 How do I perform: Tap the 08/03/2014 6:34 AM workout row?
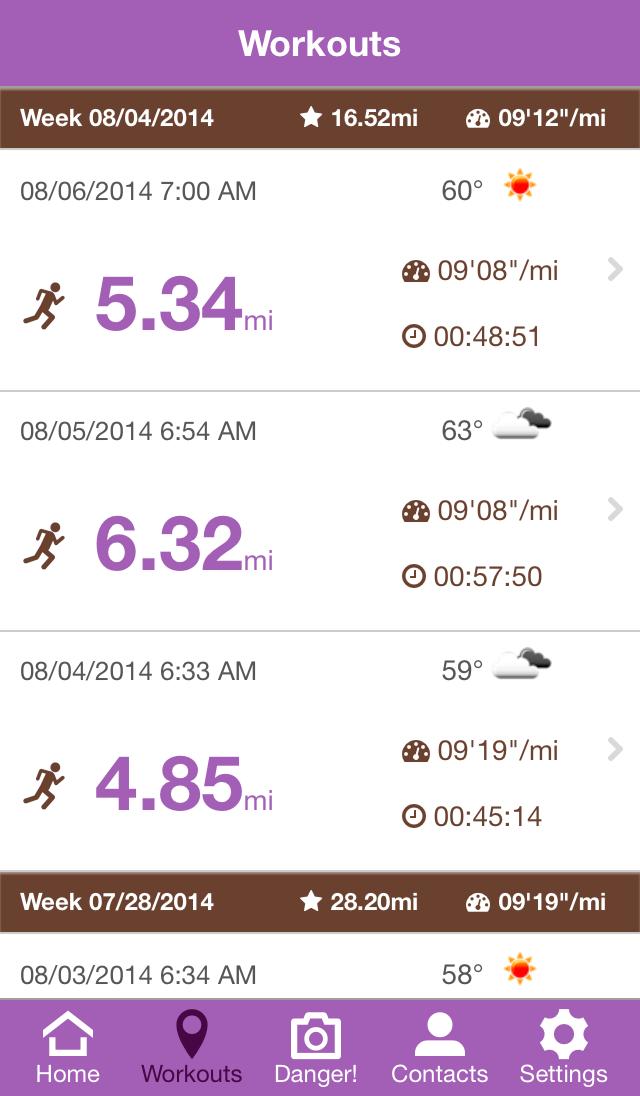(x=138, y=974)
